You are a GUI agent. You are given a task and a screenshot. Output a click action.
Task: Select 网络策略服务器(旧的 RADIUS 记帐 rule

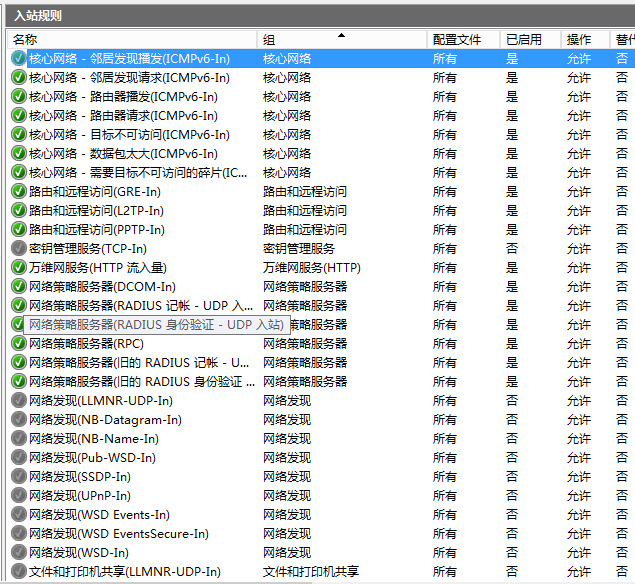pyautogui.click(x=139, y=363)
